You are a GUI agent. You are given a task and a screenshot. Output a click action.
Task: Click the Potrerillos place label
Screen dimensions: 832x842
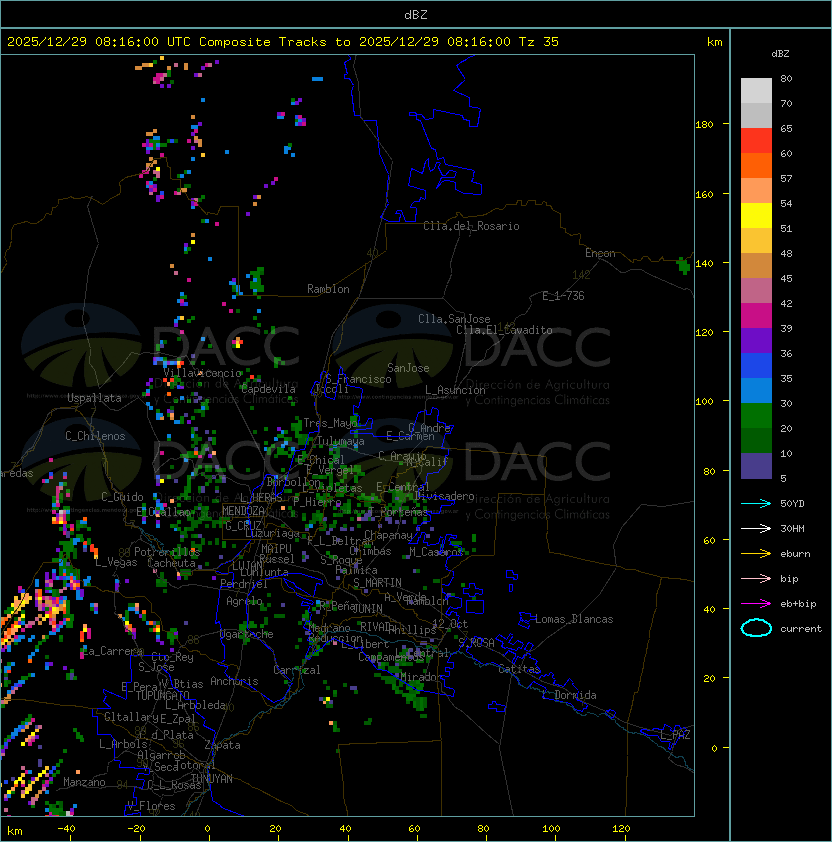pos(167,552)
